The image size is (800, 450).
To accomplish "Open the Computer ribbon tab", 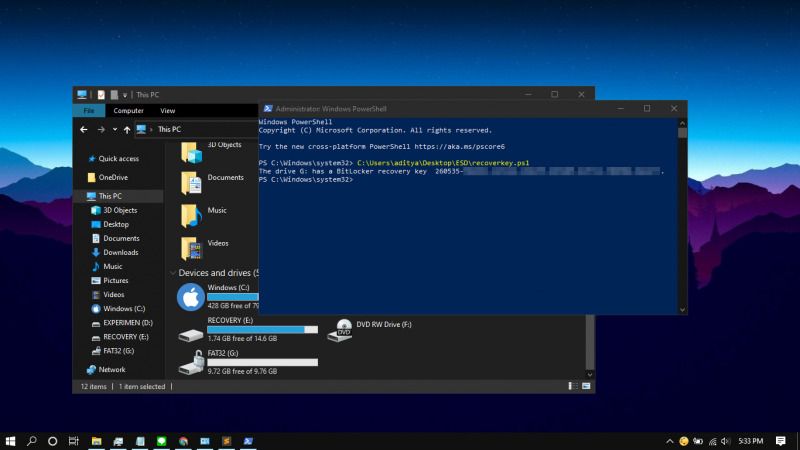I will coord(129,111).
